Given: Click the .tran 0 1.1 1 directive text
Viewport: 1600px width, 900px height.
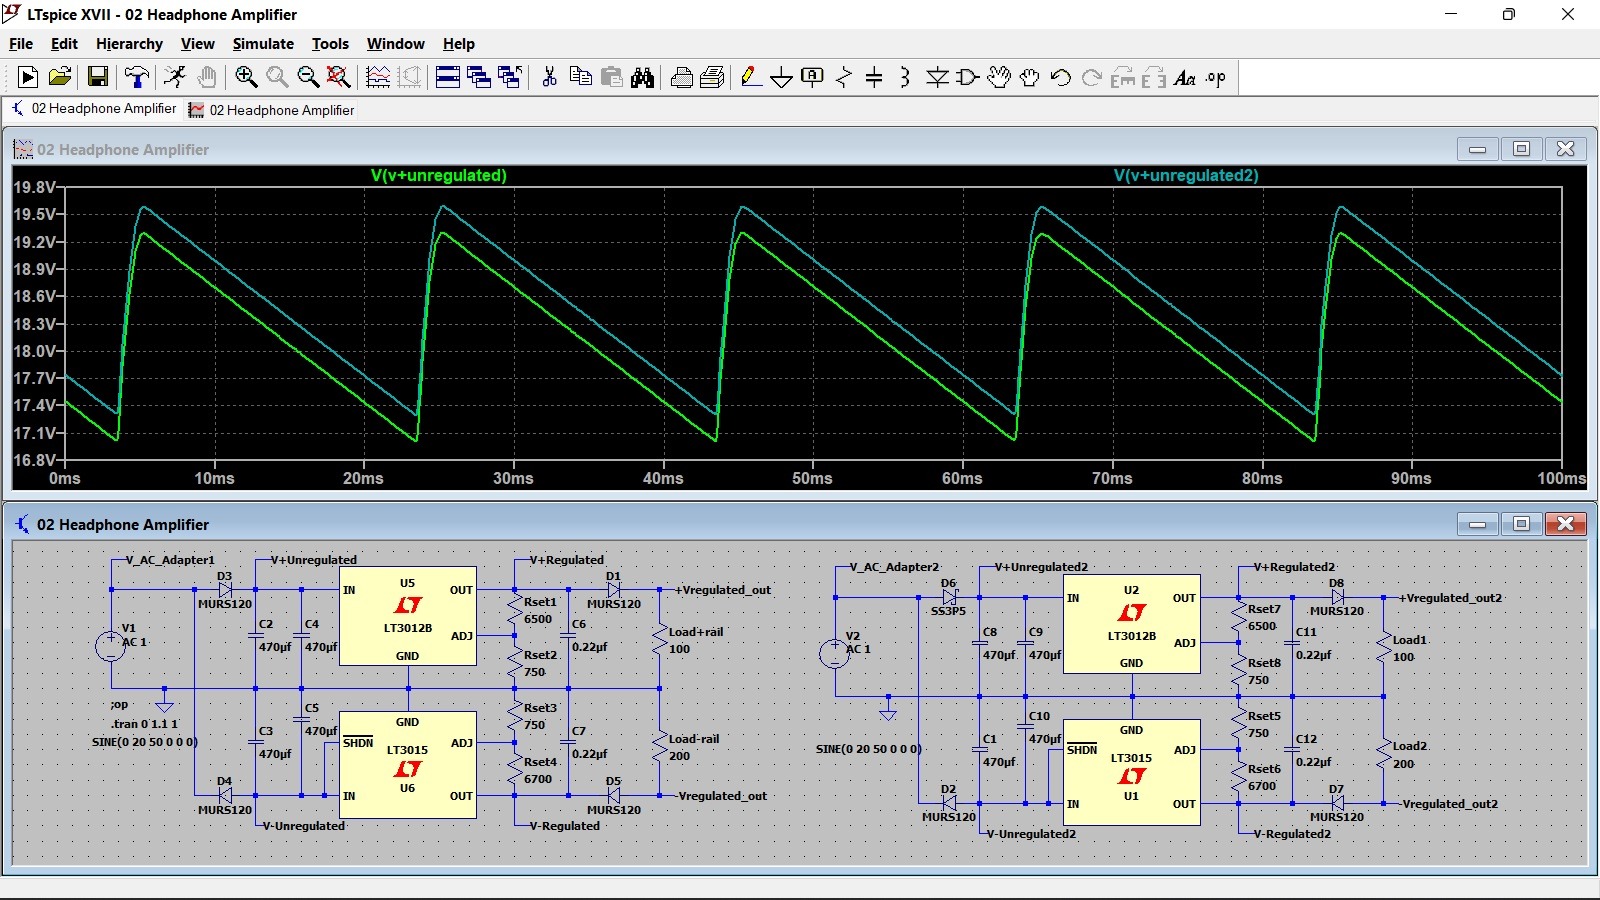Looking at the screenshot, I should coord(145,723).
